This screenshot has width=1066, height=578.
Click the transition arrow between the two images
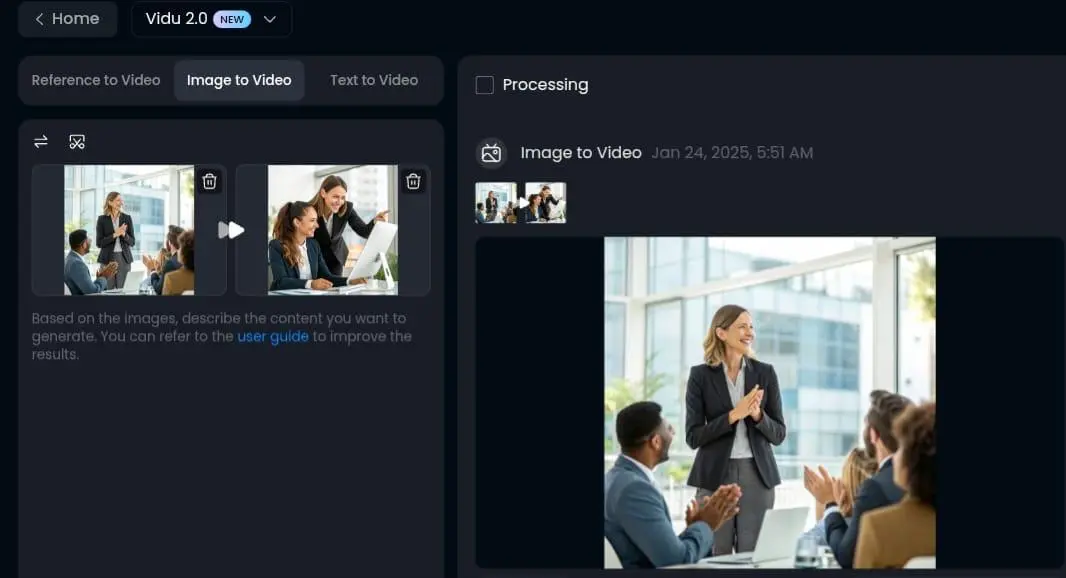pyautogui.click(x=231, y=230)
